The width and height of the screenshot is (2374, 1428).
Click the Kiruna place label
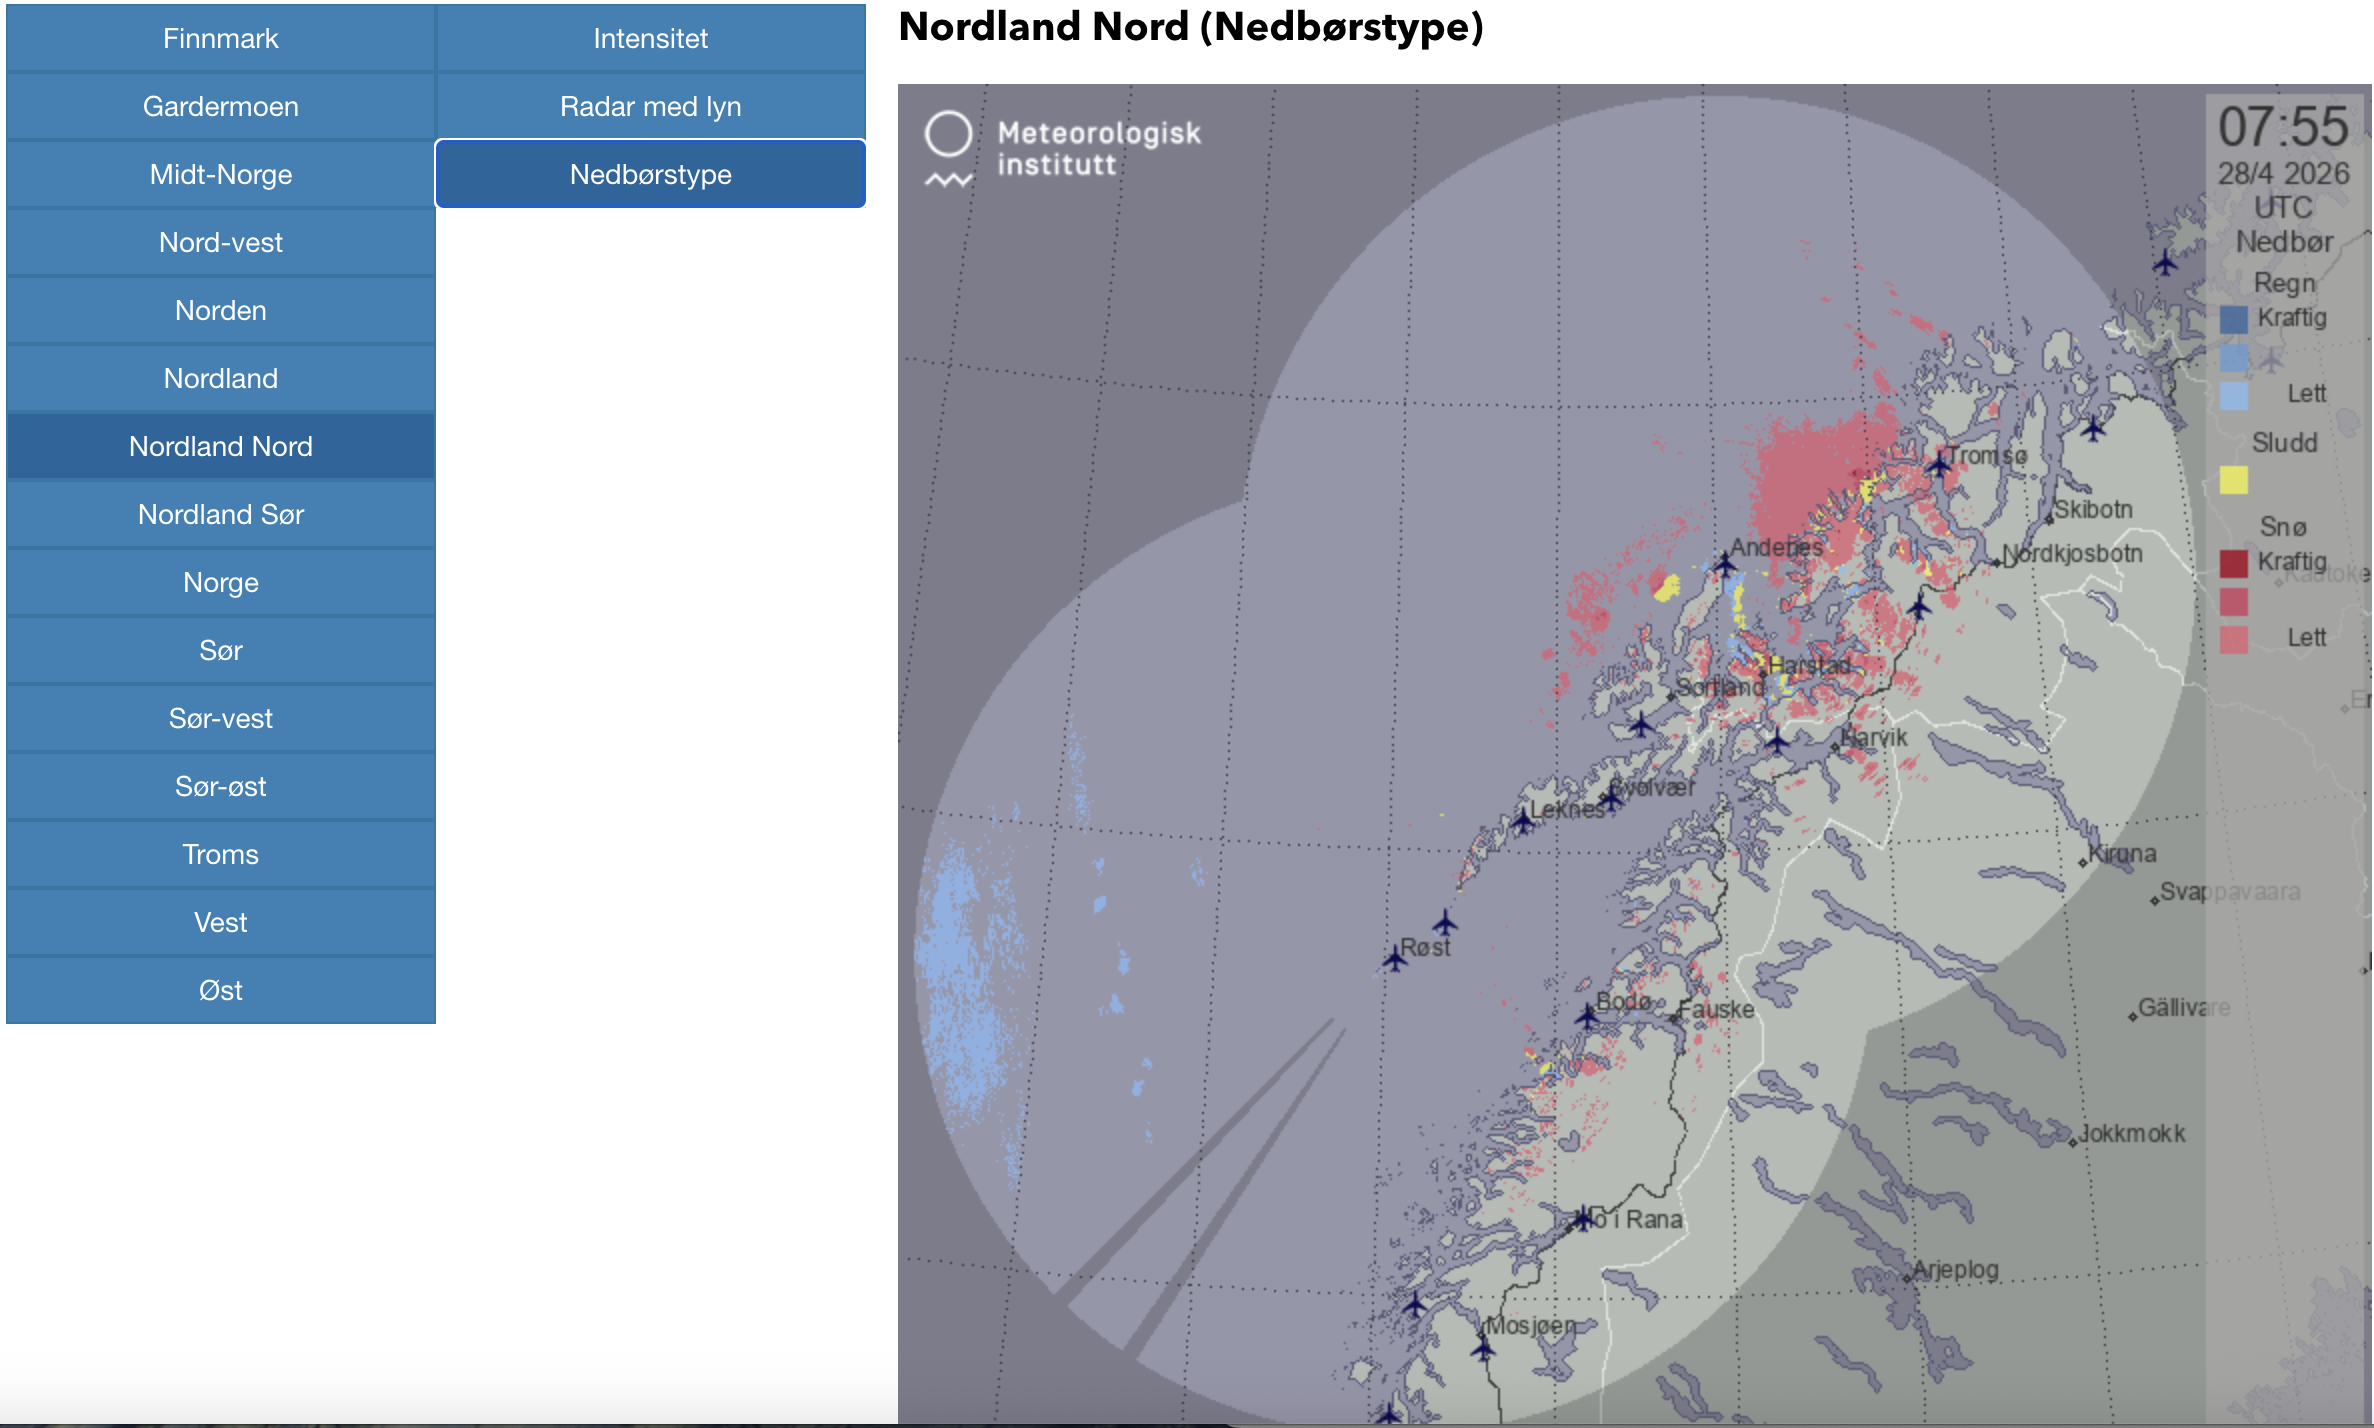point(2123,853)
